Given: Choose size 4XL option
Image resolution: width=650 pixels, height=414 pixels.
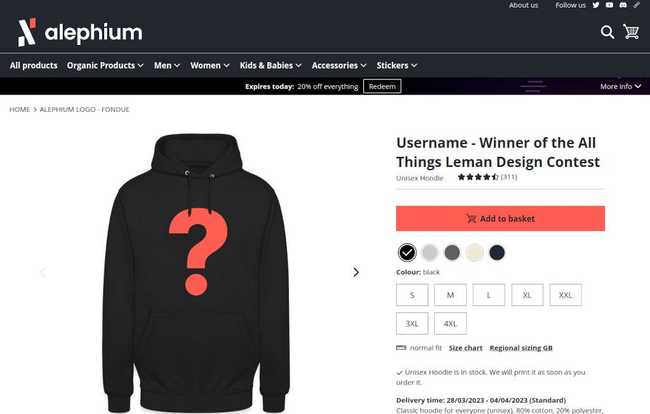Looking at the screenshot, I should tap(450, 323).
